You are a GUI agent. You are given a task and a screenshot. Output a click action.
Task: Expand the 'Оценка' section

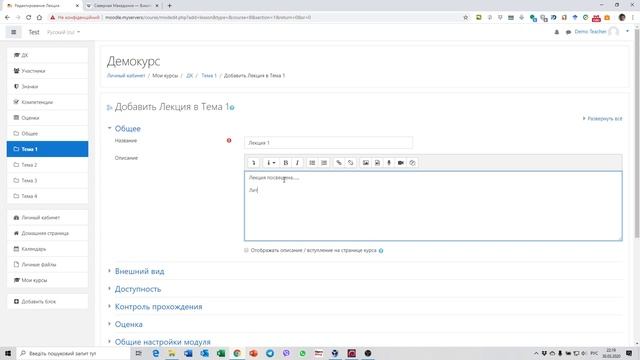129,324
